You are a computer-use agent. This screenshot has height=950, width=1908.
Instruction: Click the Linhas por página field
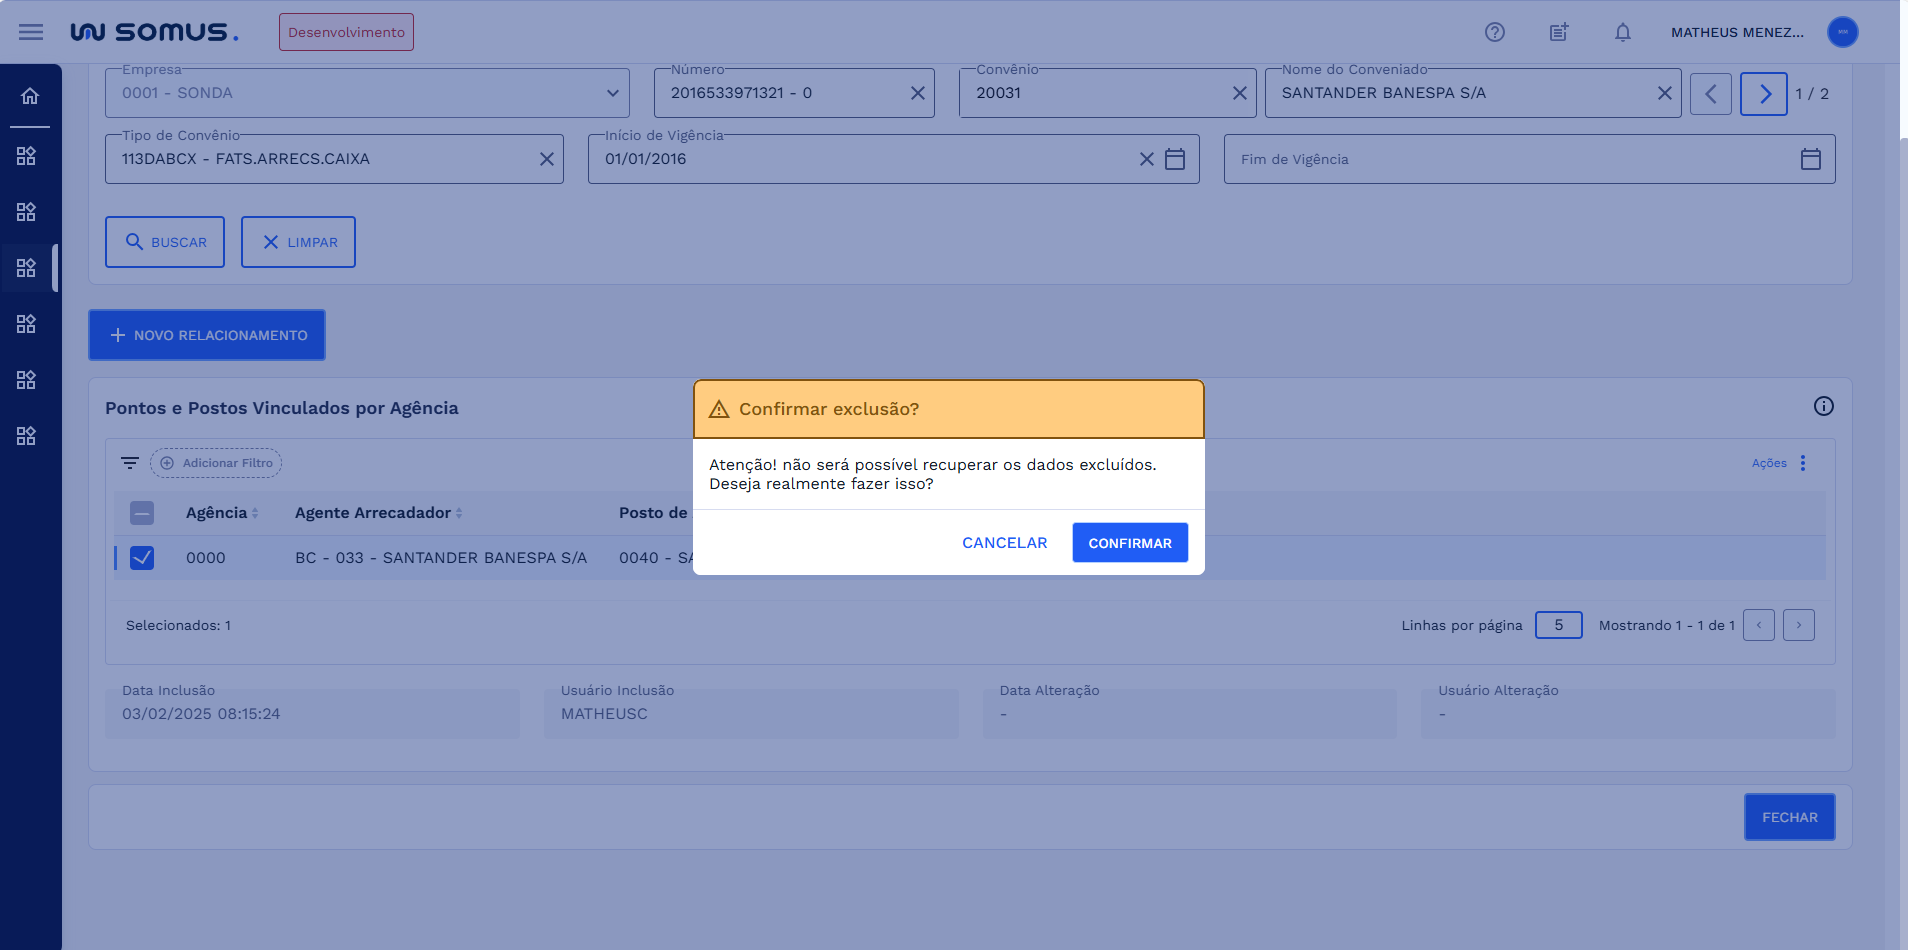coord(1558,625)
